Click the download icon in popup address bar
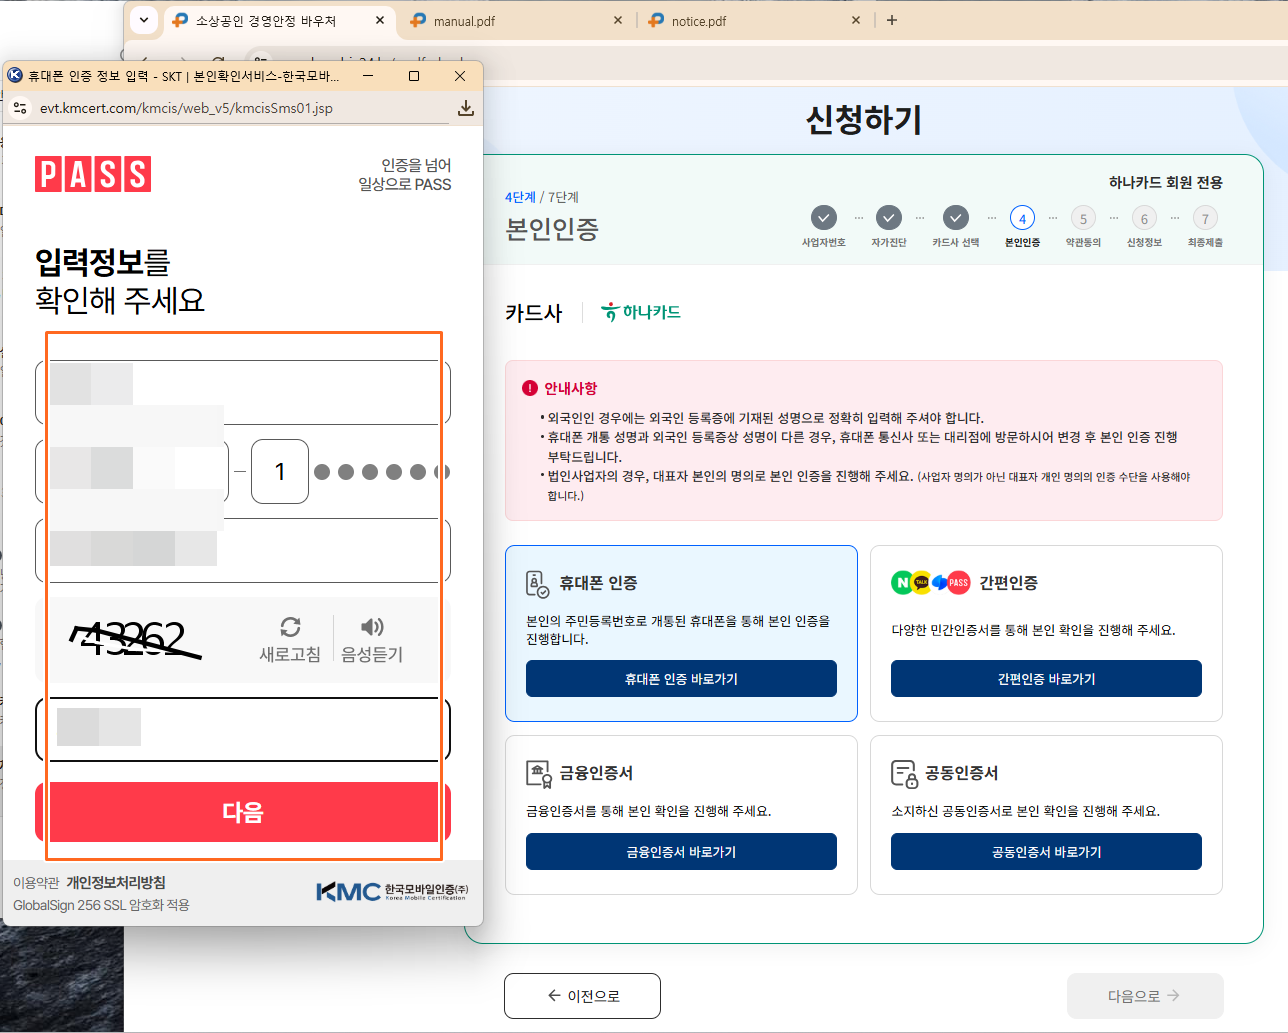 pyautogui.click(x=465, y=108)
